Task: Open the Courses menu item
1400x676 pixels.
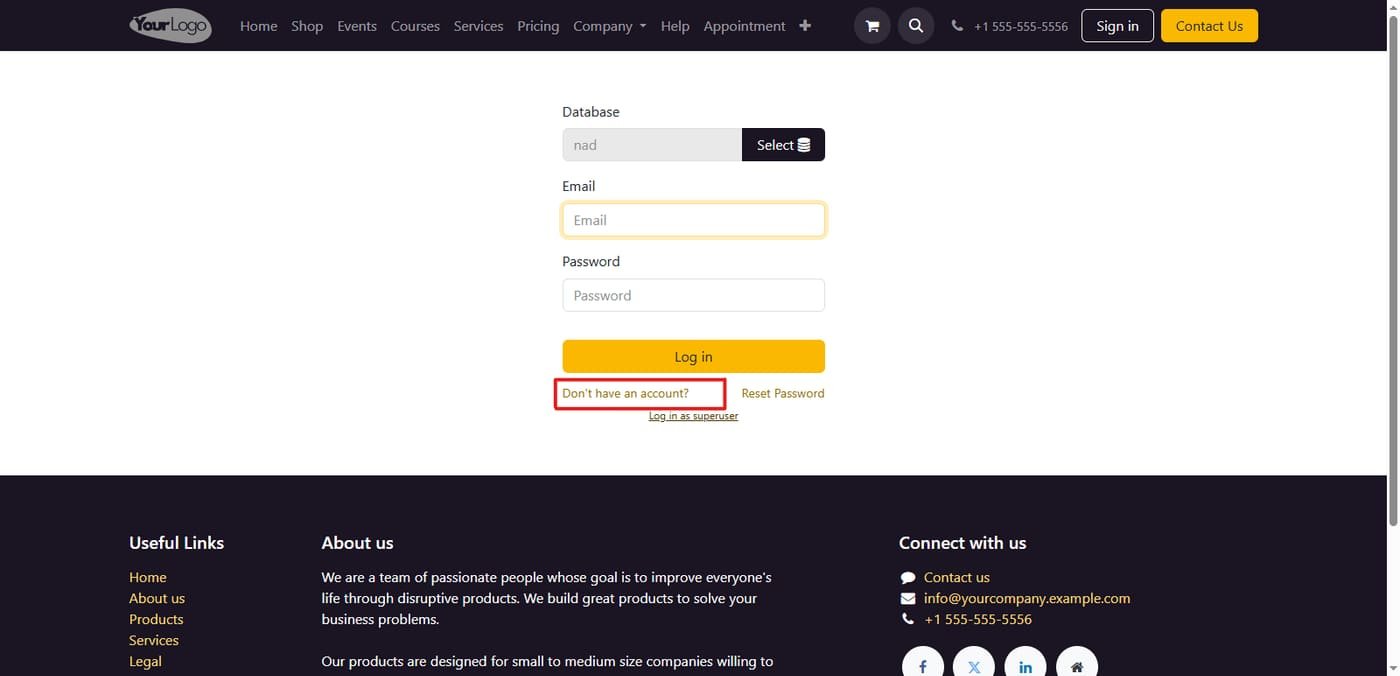Action: [x=415, y=26]
